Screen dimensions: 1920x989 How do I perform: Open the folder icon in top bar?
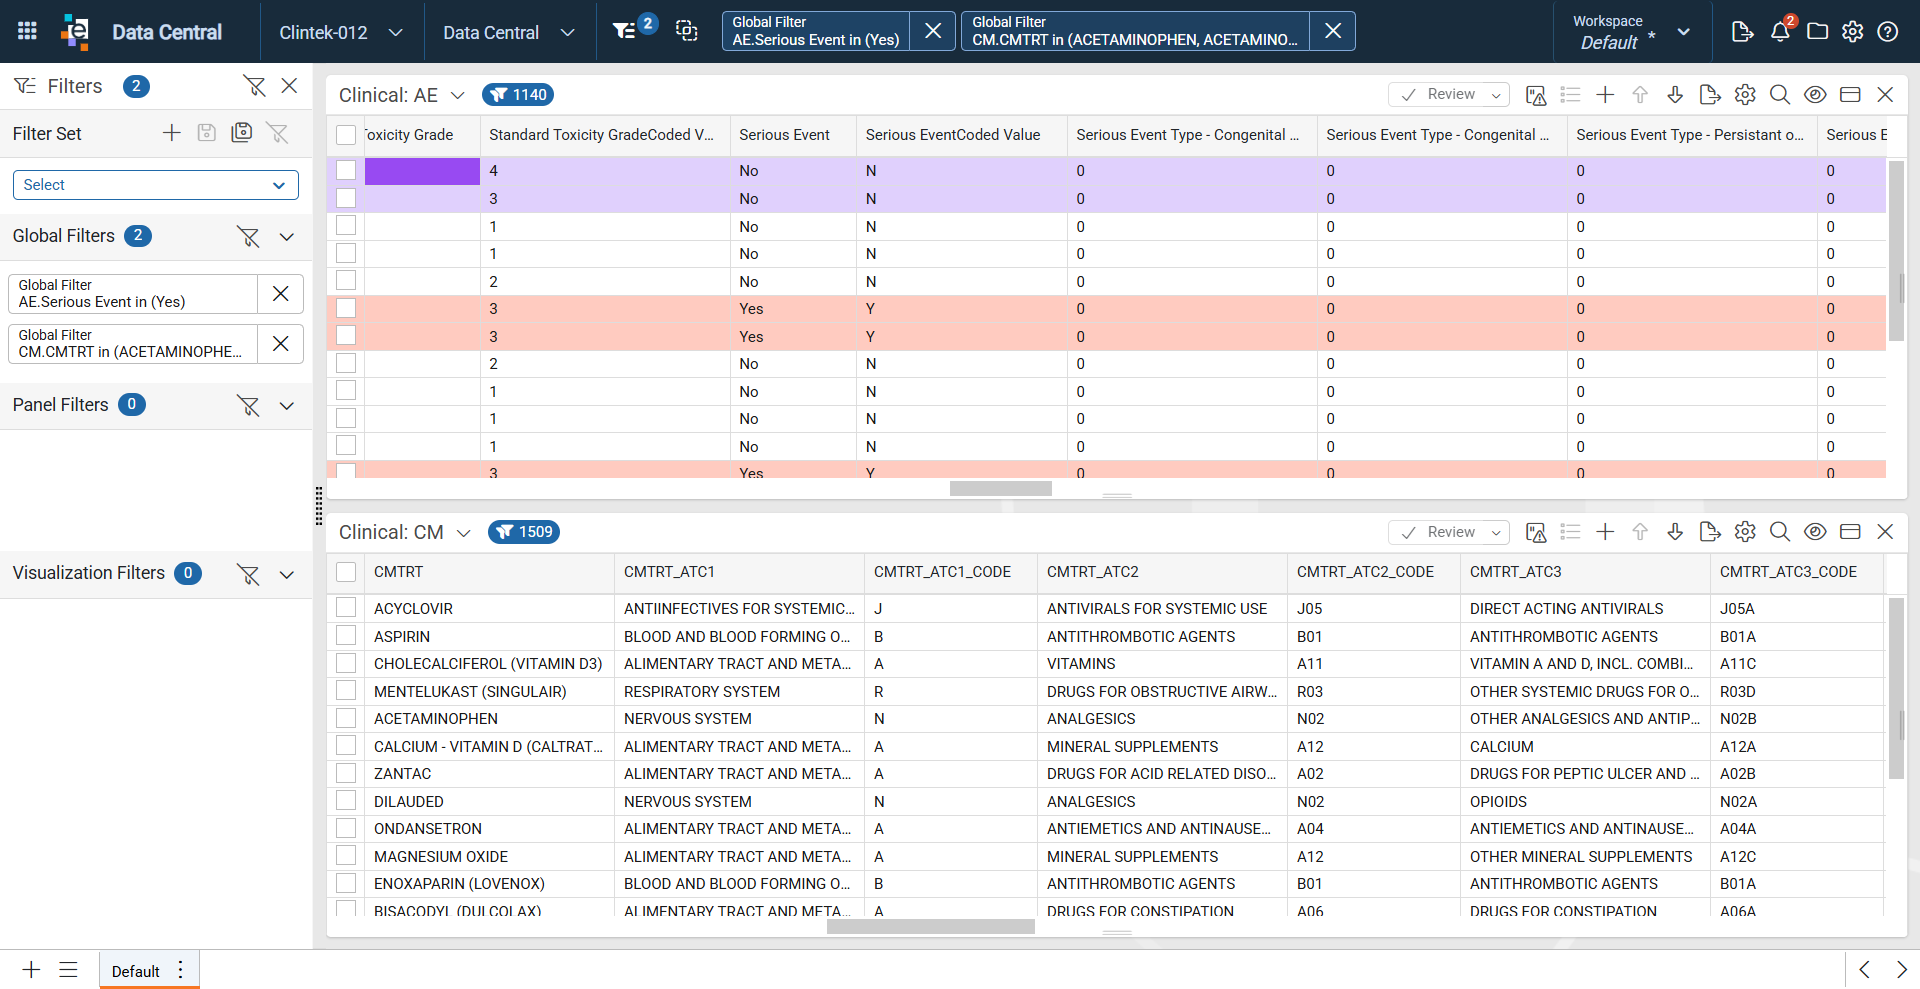point(1817,31)
